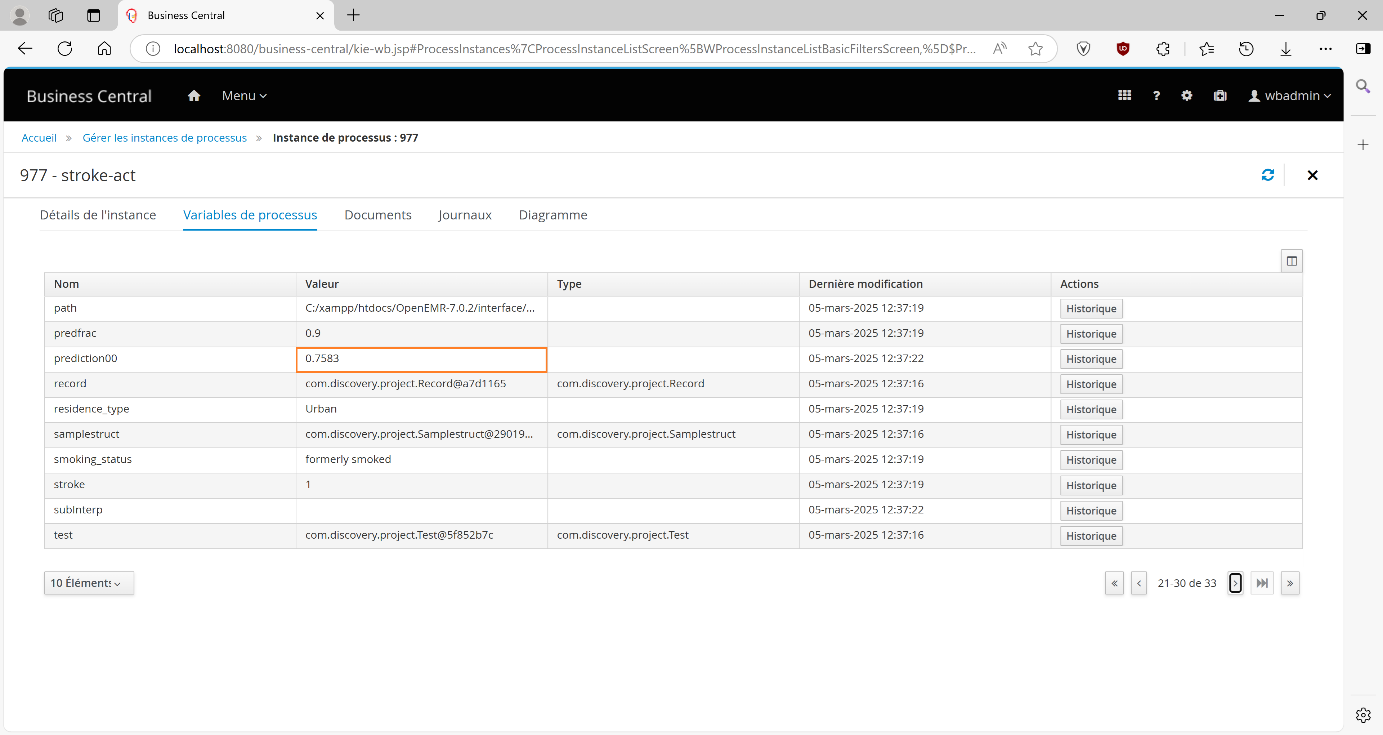Click the admin toolkit icon beside the gear
Image resolution: width=1383 pixels, height=735 pixels.
click(1219, 95)
